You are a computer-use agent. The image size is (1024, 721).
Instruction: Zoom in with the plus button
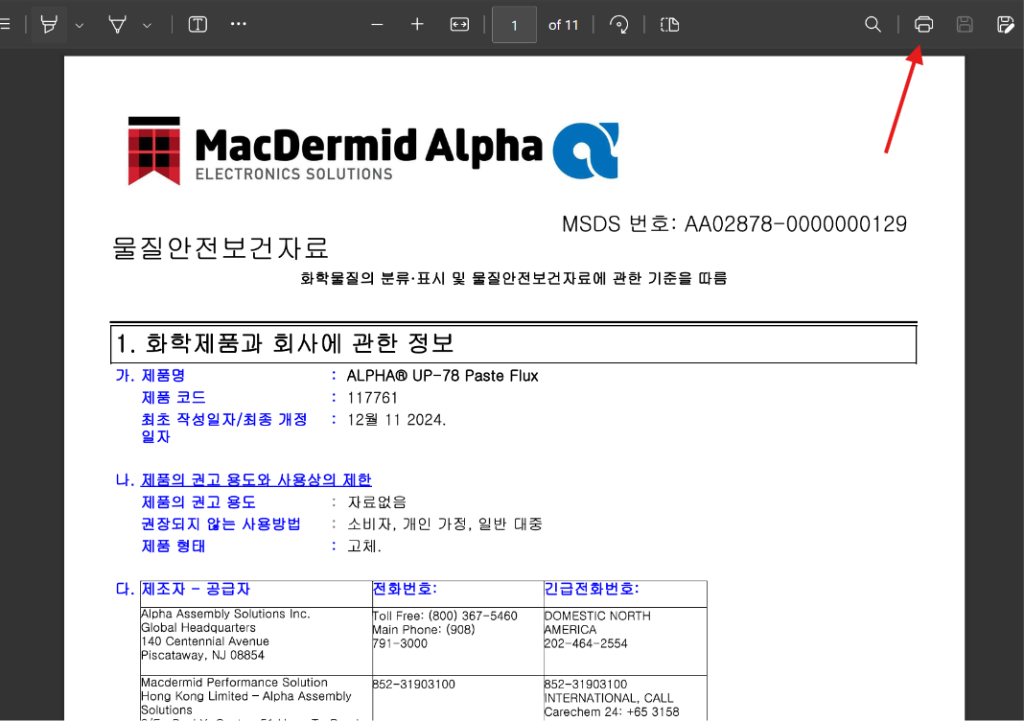[417, 25]
